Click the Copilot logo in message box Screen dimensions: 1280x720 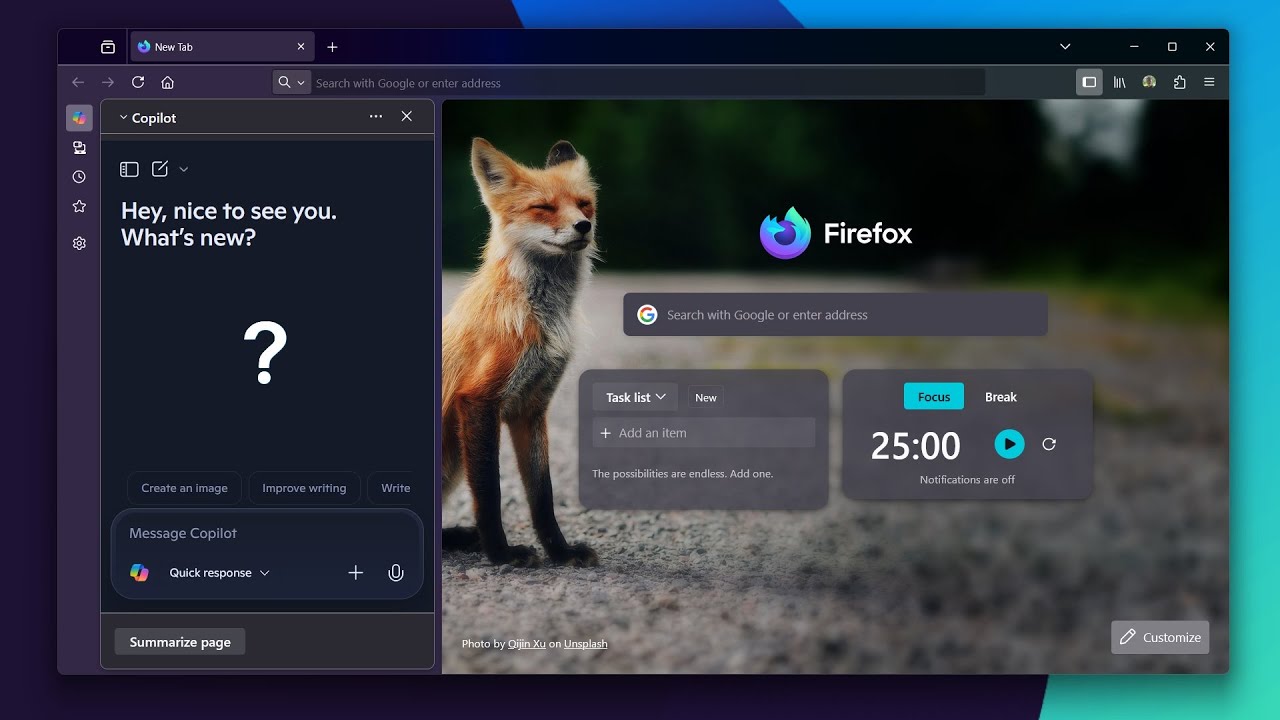[139, 573]
